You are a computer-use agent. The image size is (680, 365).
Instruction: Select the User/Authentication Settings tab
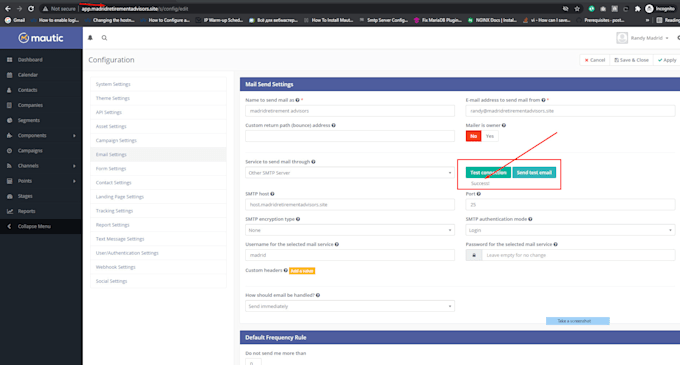[x=158, y=253]
